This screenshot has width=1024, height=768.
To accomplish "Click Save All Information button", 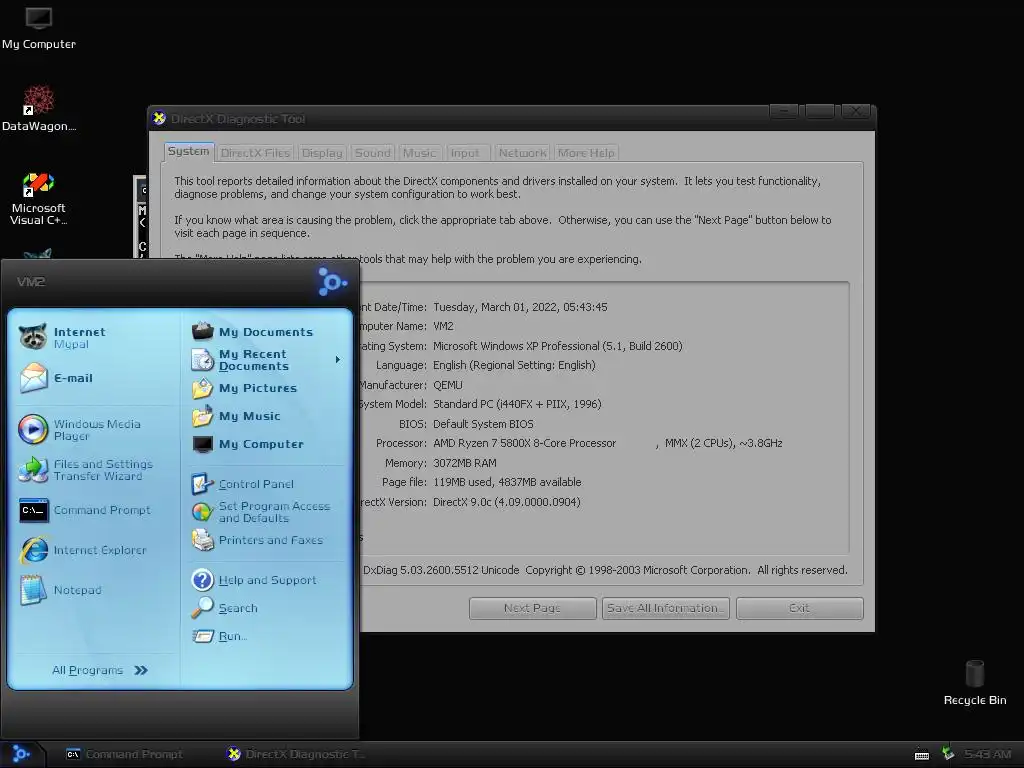I will [665, 608].
